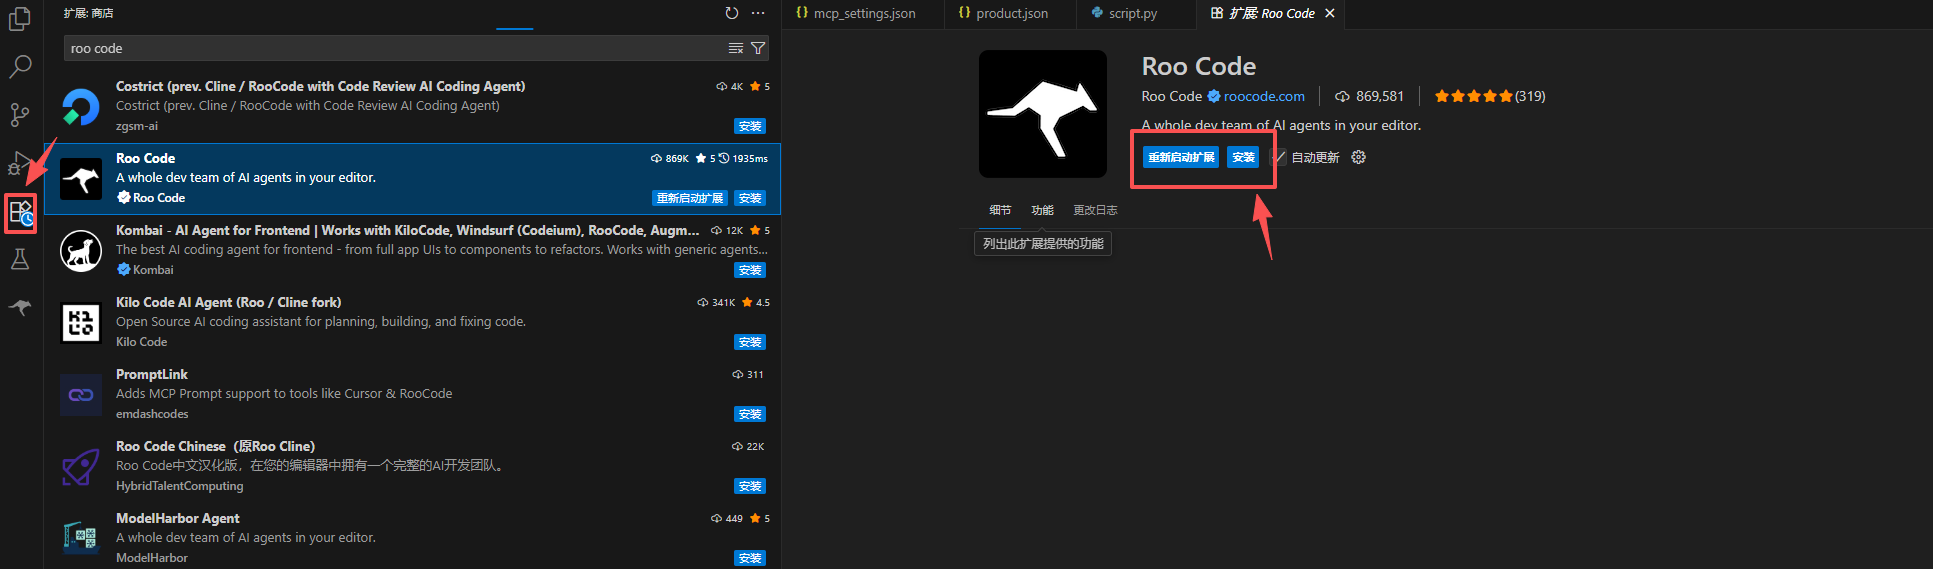Install the PromptLink extension
This screenshot has height=569, width=1933.
[x=750, y=414]
